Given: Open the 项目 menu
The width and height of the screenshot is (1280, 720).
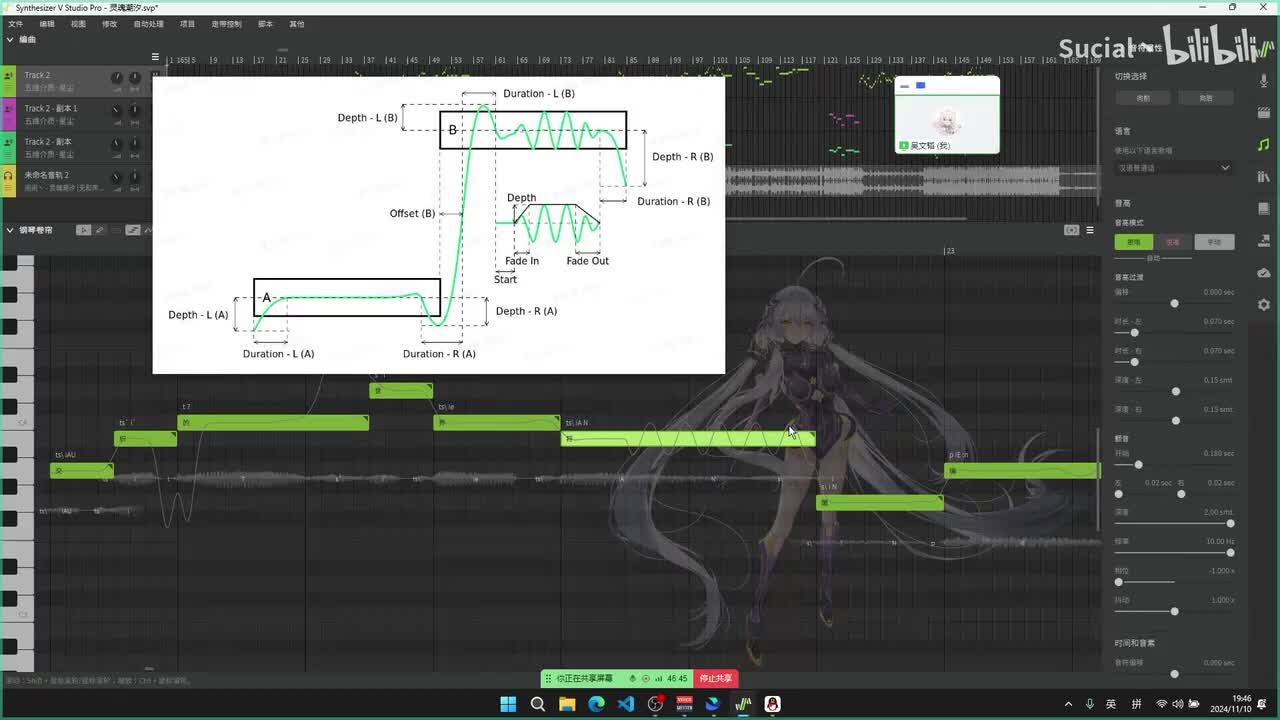Looking at the screenshot, I should pyautogui.click(x=187, y=24).
